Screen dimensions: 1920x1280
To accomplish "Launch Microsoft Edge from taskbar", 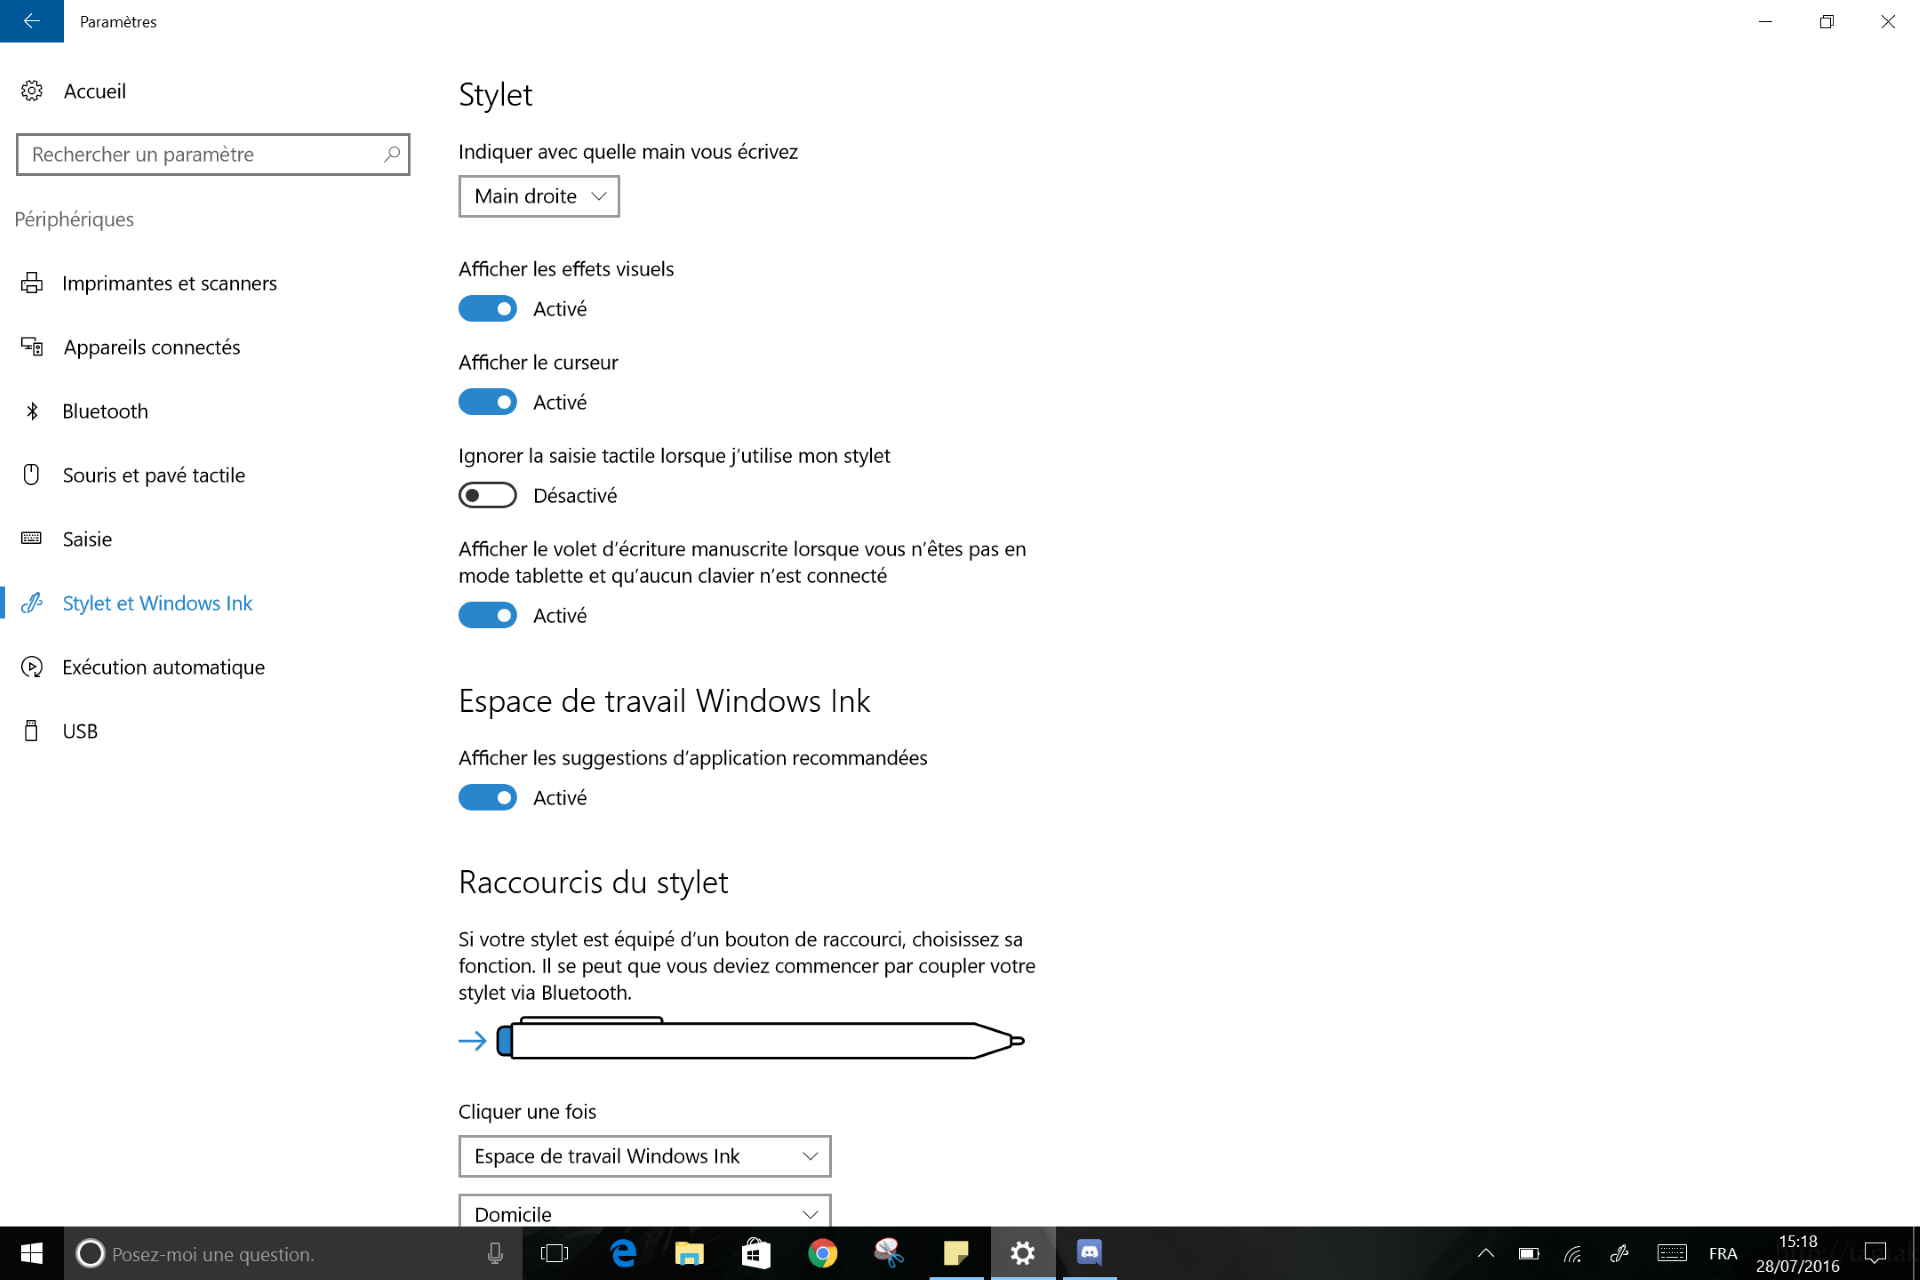I will pos(623,1253).
